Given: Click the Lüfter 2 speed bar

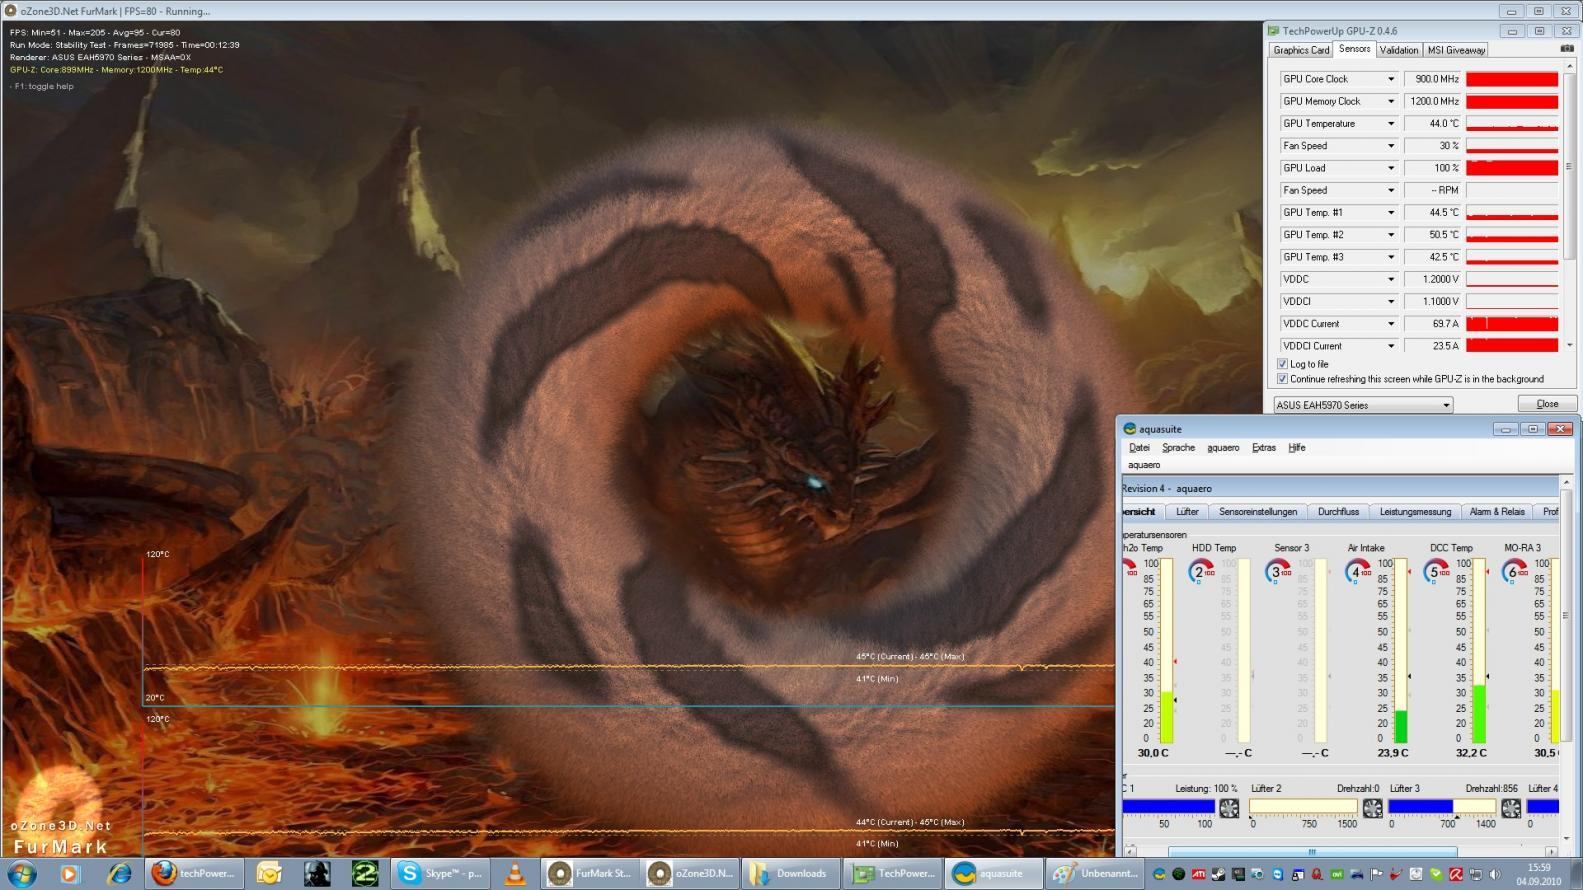Looking at the screenshot, I should (x=1303, y=806).
